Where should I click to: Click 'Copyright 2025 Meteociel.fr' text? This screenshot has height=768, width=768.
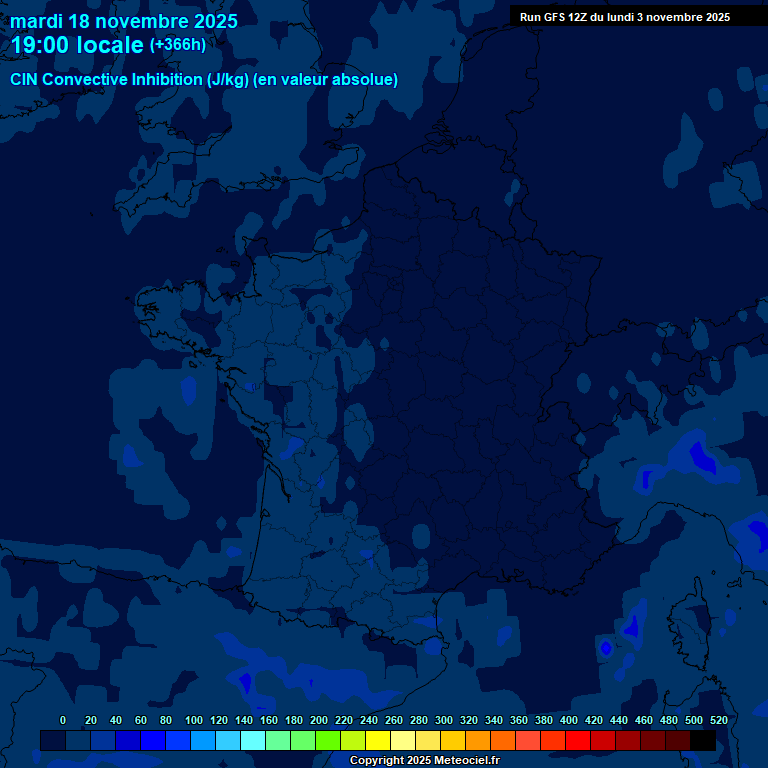(425, 760)
